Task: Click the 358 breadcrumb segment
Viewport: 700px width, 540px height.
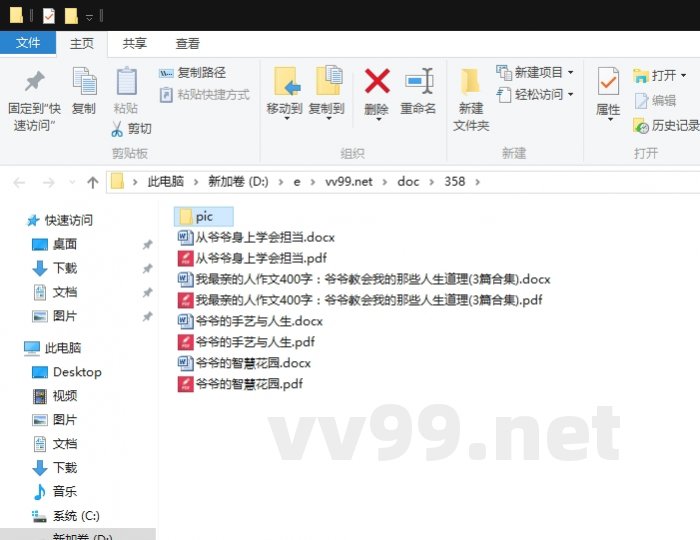Action: (x=454, y=182)
